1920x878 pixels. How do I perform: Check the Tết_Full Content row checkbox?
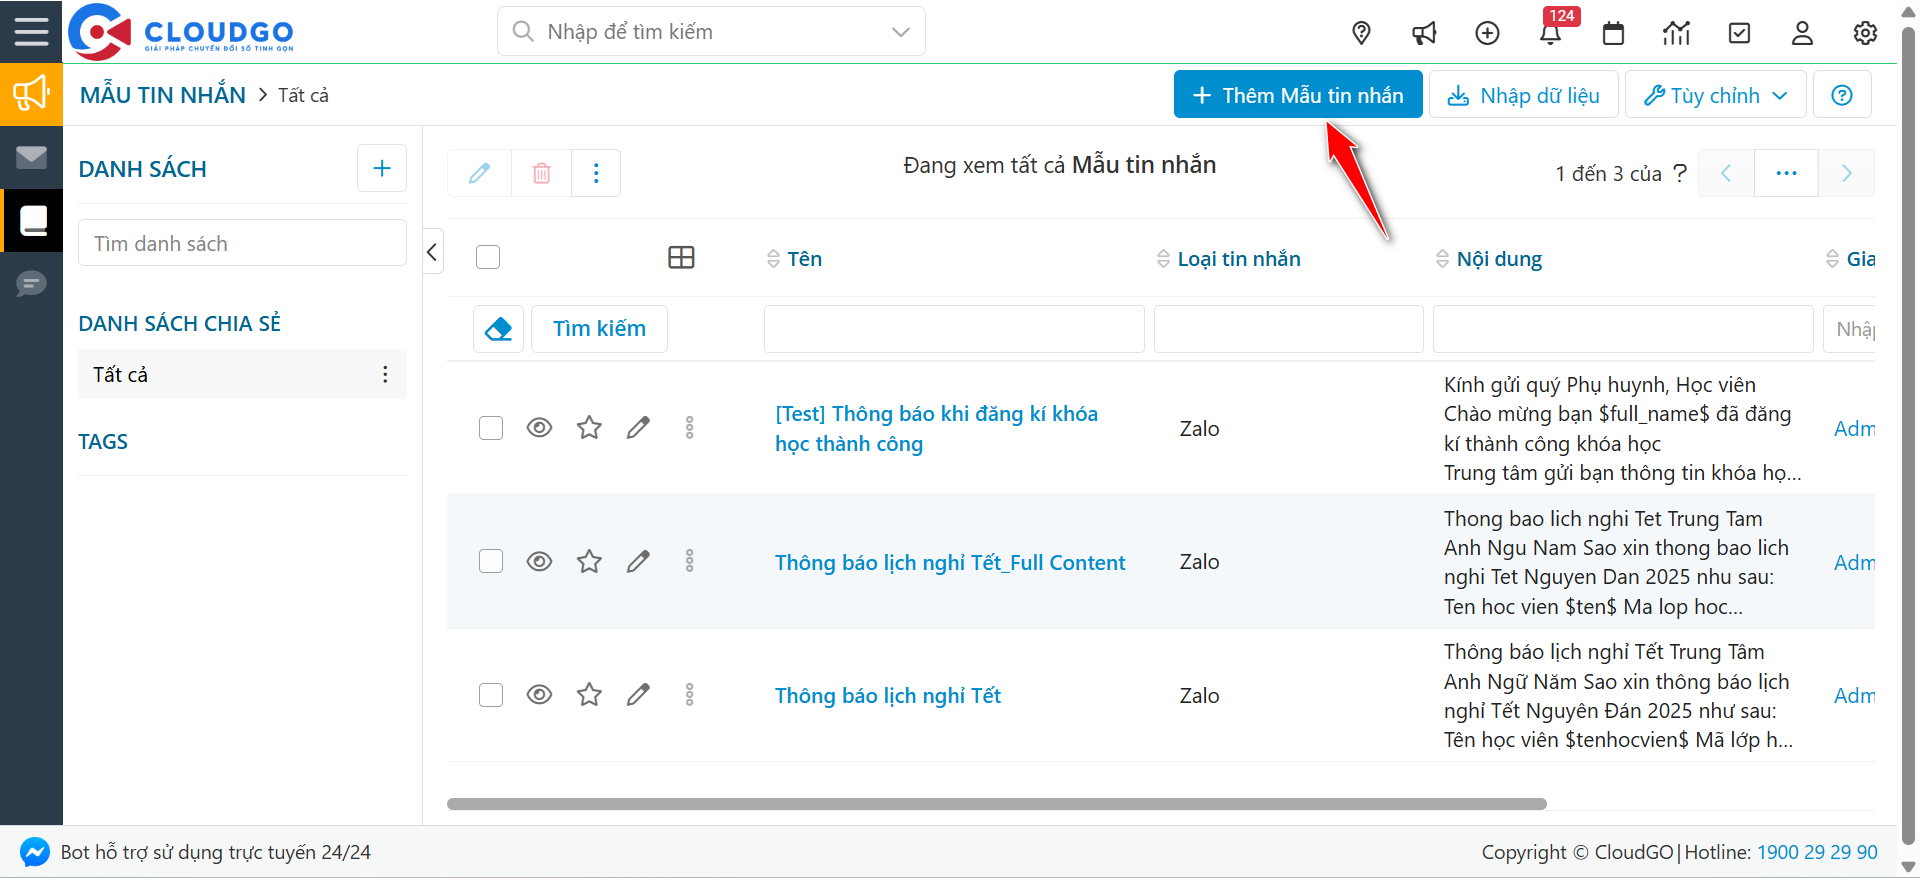tap(491, 561)
